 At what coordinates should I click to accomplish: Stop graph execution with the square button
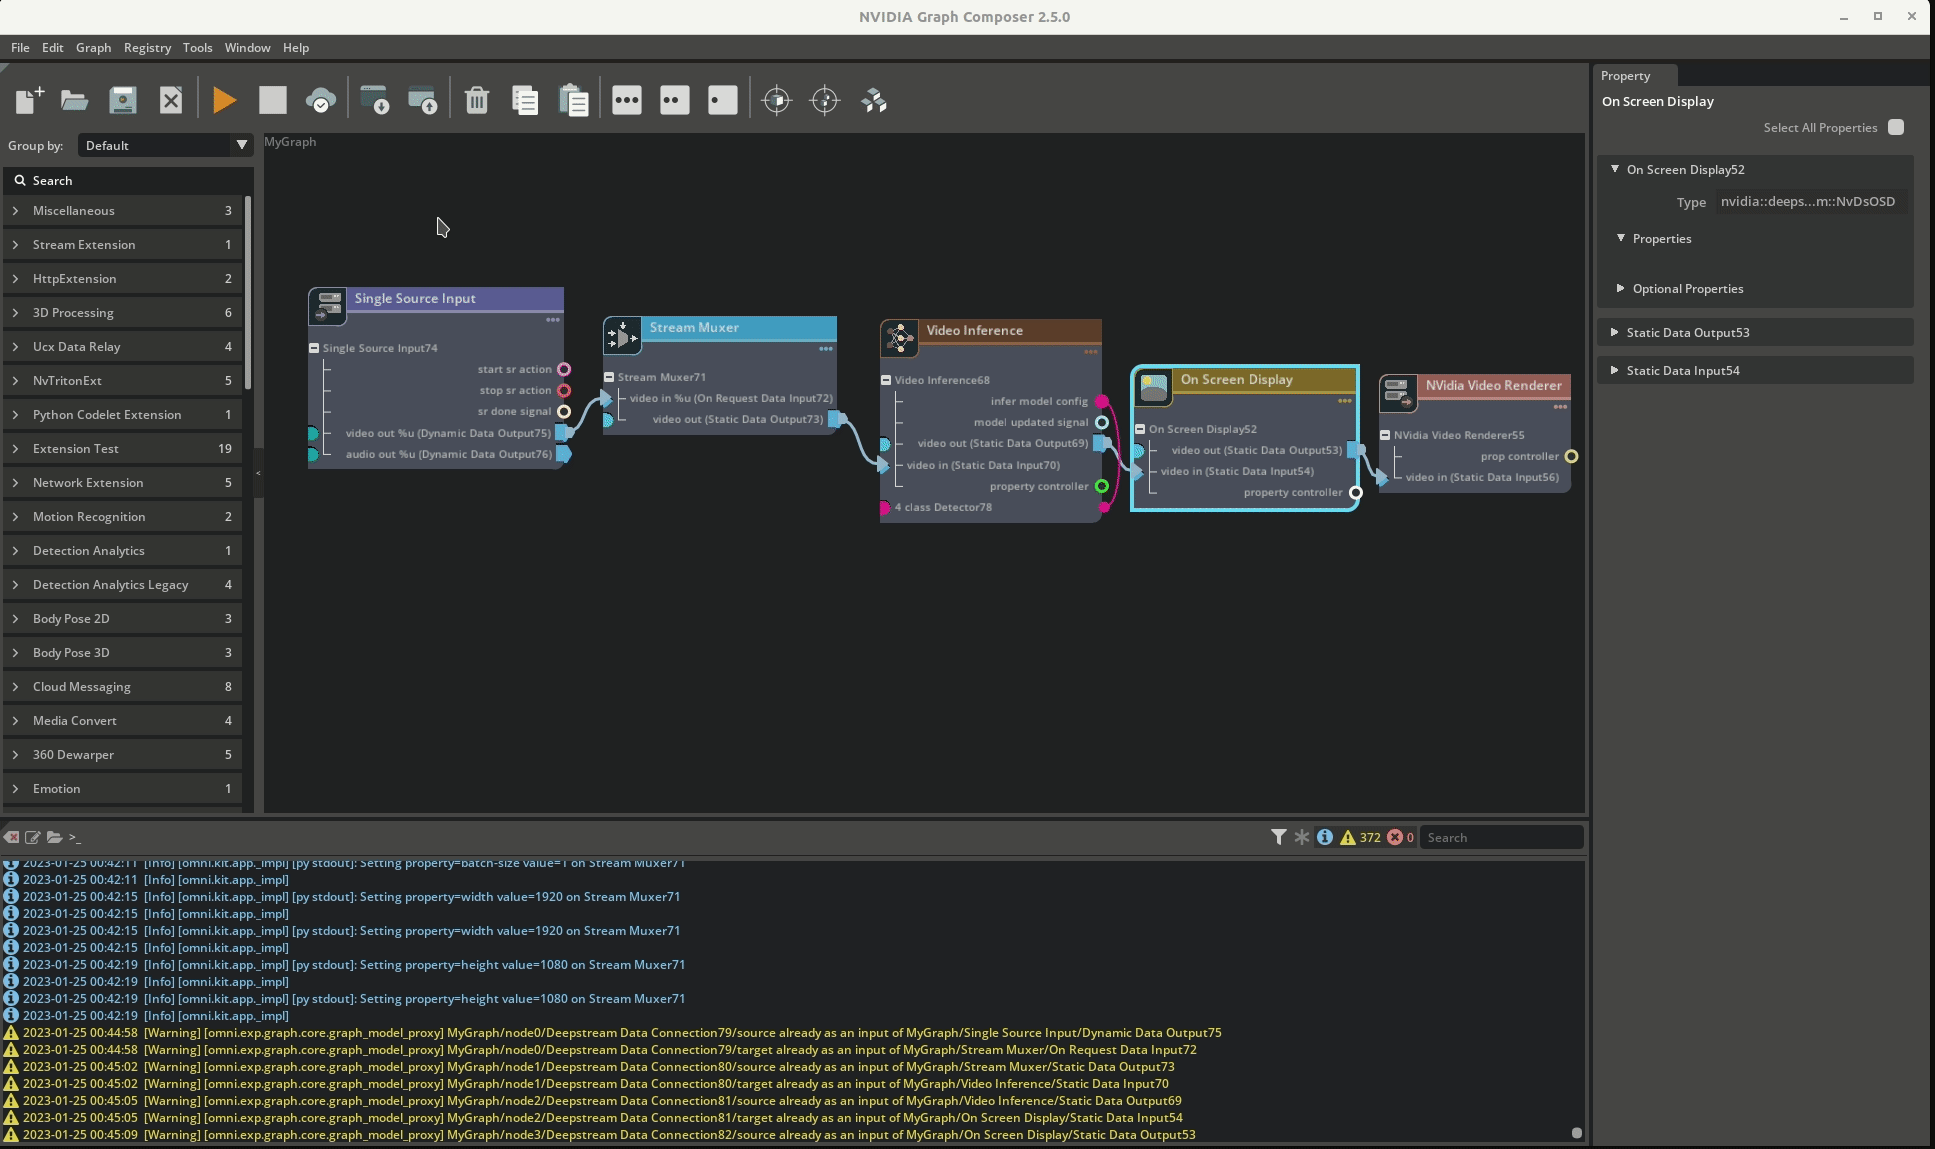[273, 100]
